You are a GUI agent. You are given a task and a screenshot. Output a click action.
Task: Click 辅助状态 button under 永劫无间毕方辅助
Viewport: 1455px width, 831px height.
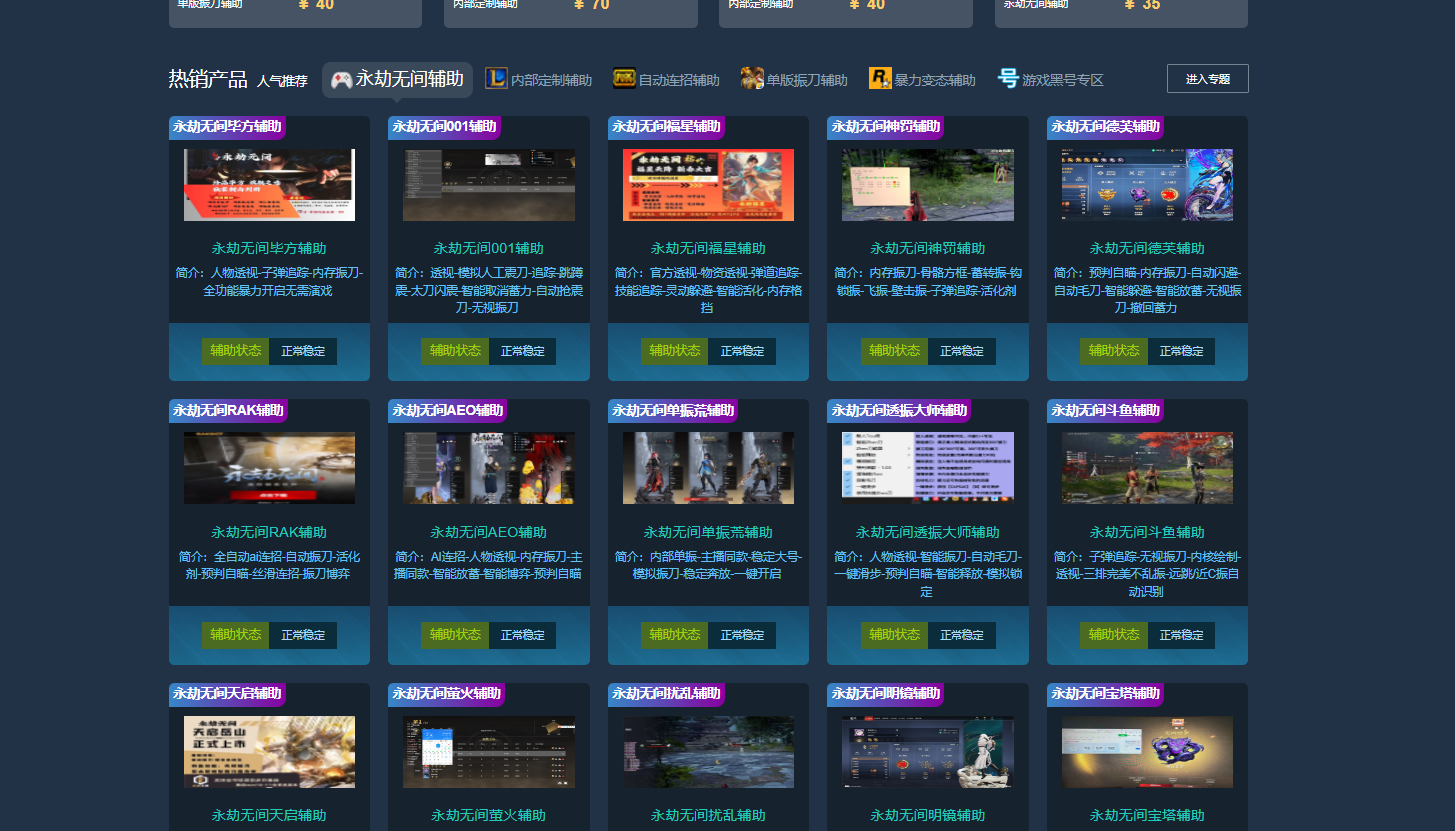click(235, 351)
